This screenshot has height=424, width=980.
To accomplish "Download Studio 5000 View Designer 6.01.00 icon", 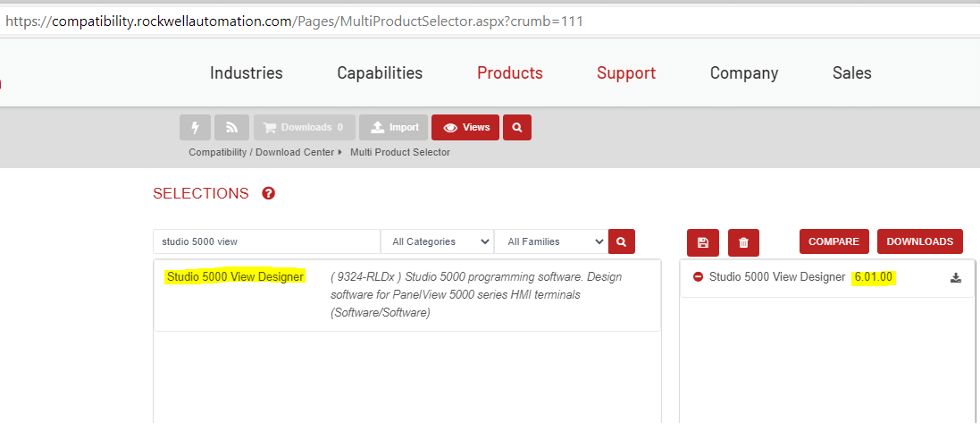I will pos(955,278).
